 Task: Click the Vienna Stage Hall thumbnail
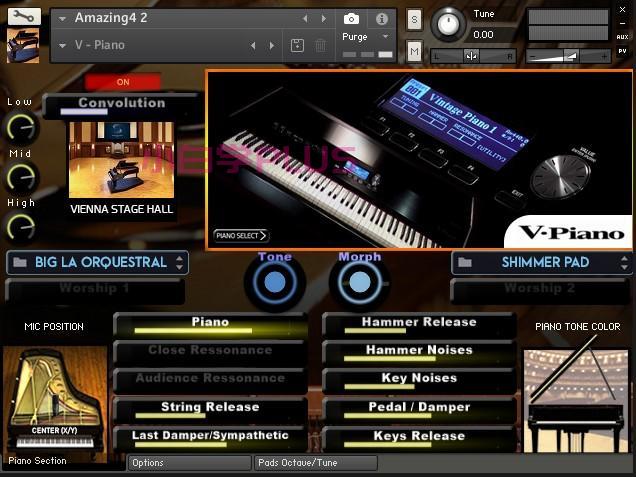click(x=121, y=160)
